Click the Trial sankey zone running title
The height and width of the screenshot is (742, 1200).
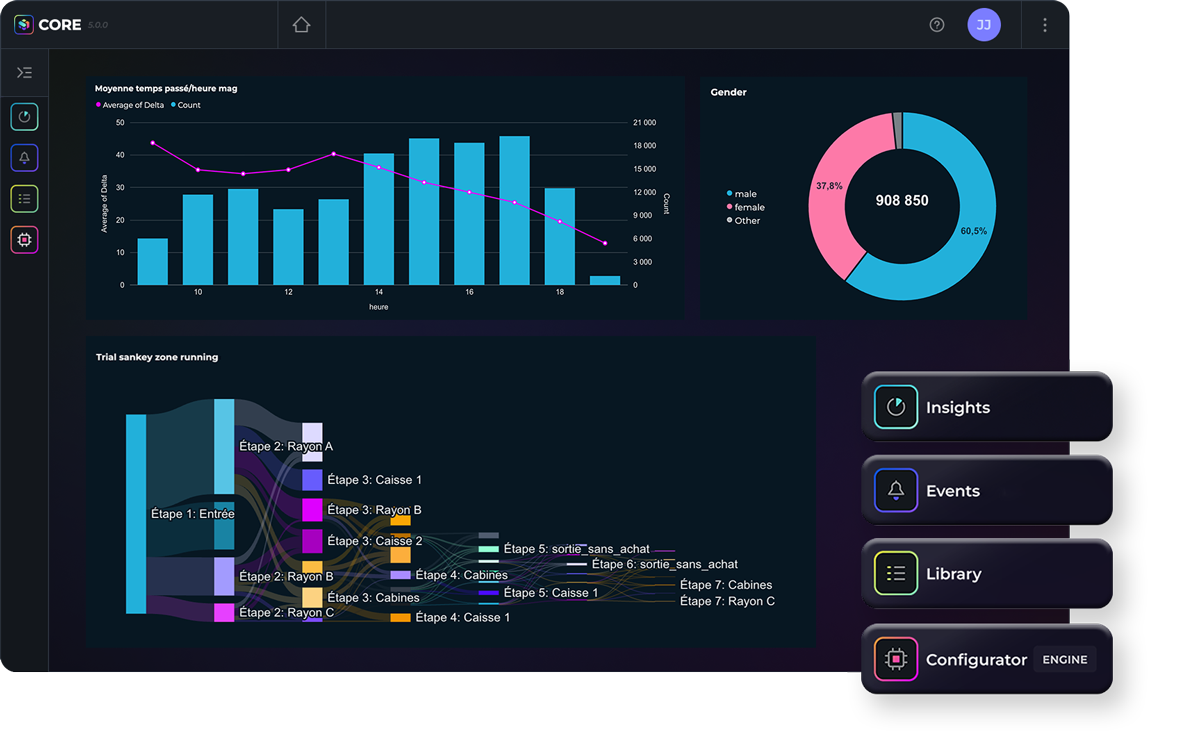pyautogui.click(x=157, y=357)
